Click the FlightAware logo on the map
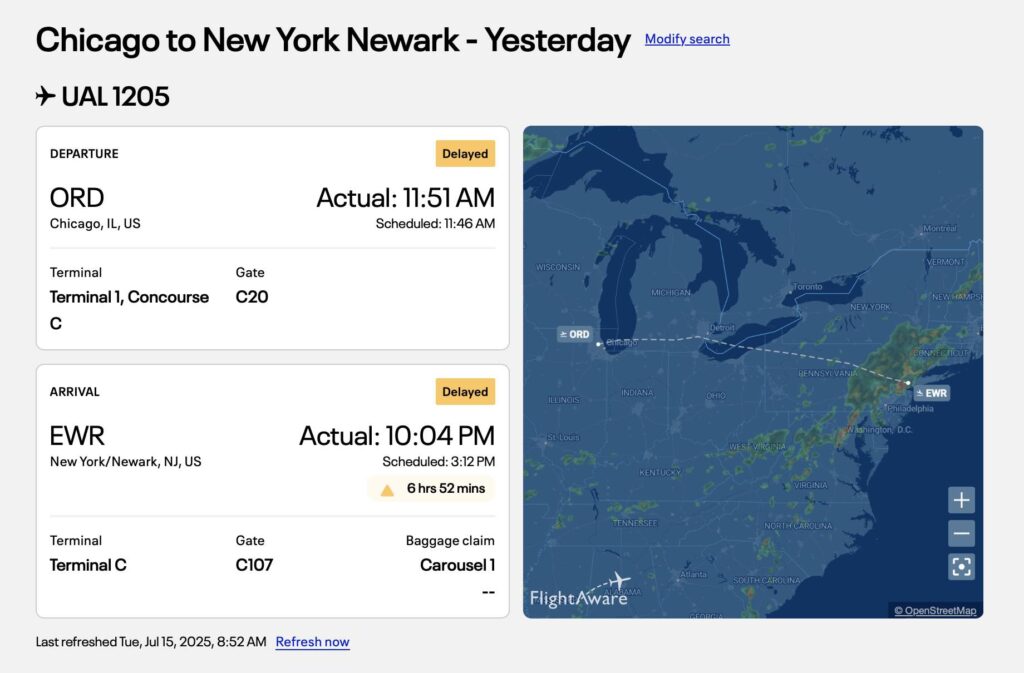 pos(580,591)
